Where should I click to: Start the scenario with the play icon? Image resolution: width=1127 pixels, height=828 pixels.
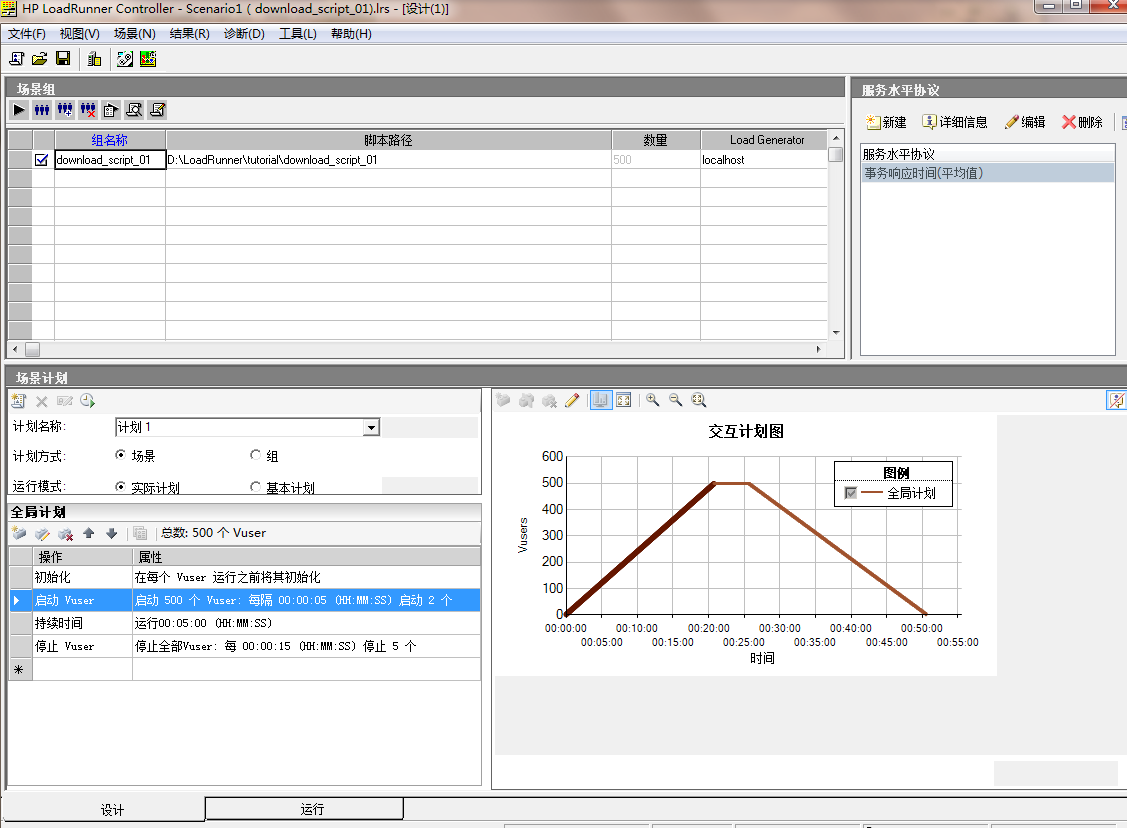pyautogui.click(x=18, y=110)
